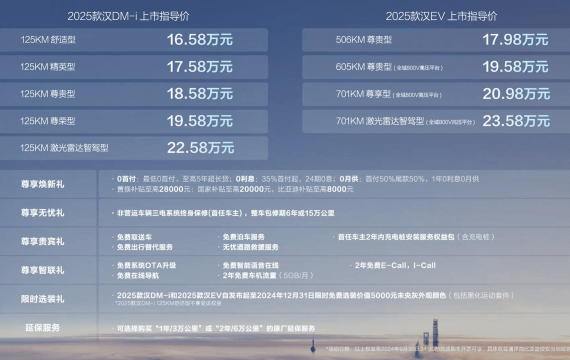Open the 尊享智联礼 label
The height and width of the screenshot is (360, 570).
tap(43, 270)
